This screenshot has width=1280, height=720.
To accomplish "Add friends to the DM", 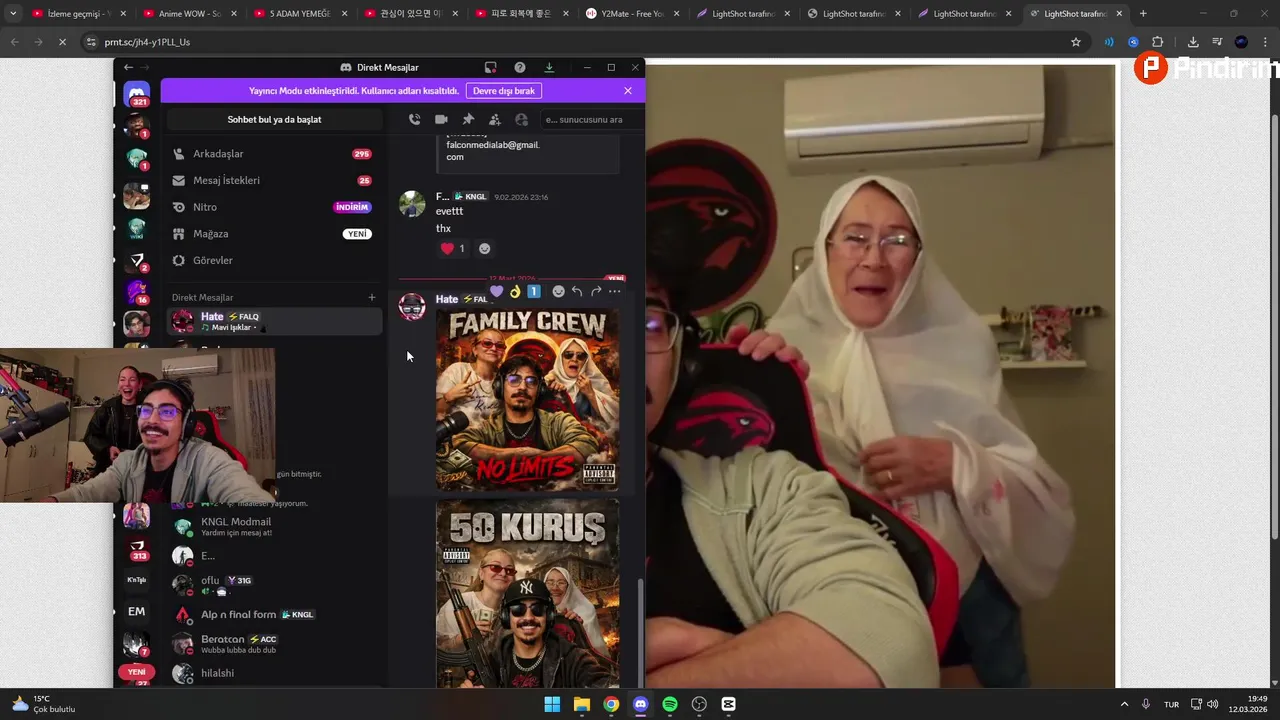I will [494, 119].
